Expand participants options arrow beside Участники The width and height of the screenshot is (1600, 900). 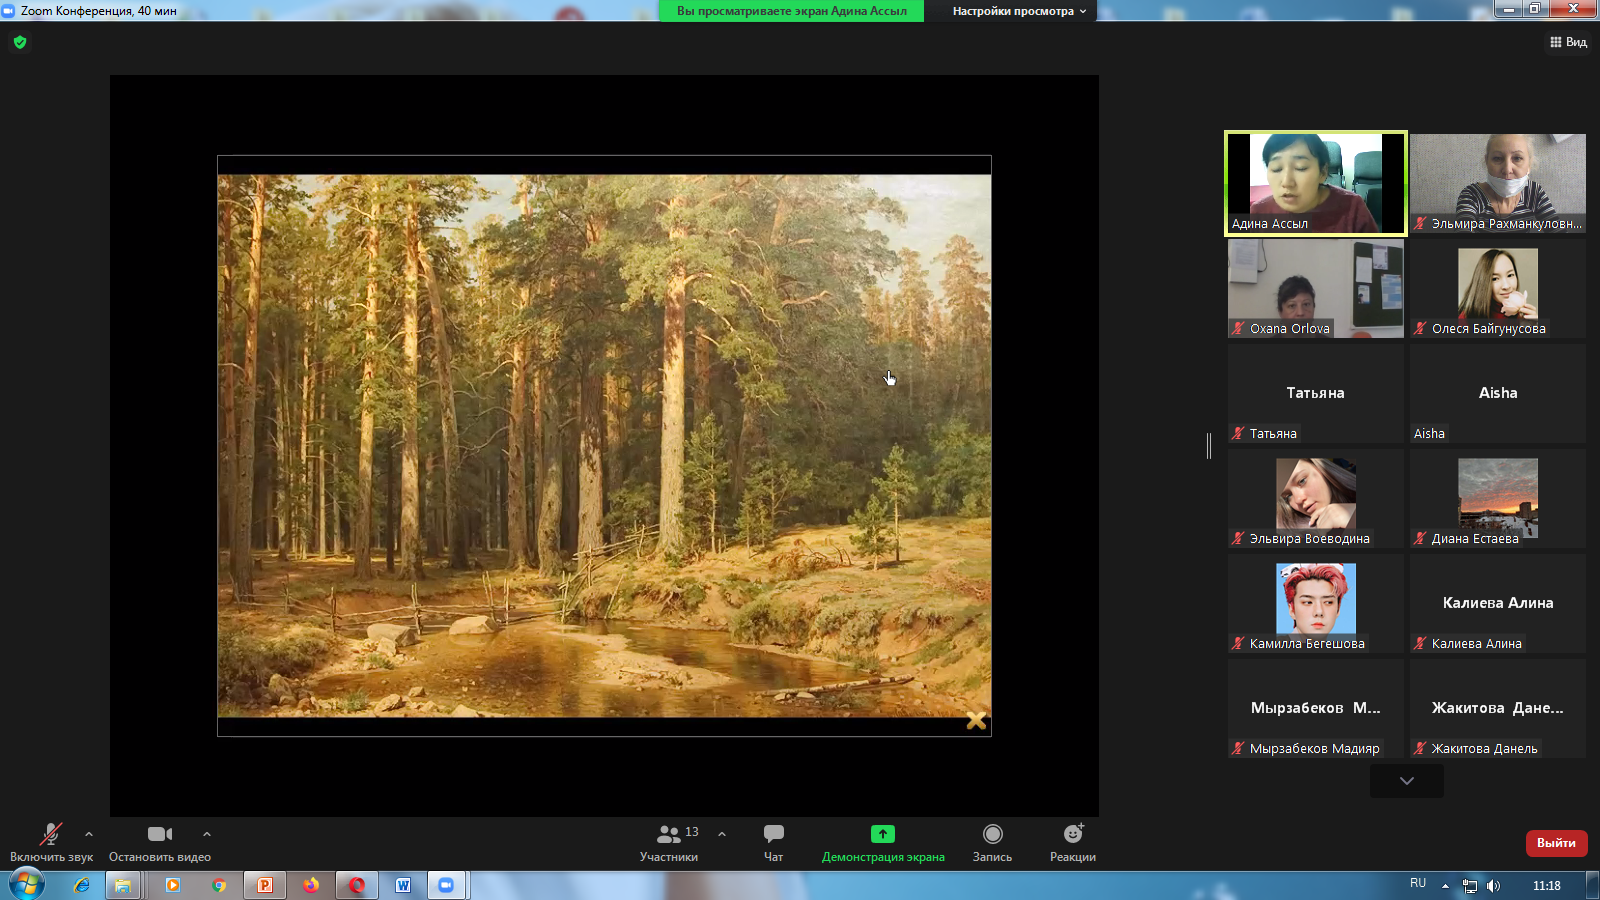tap(722, 834)
